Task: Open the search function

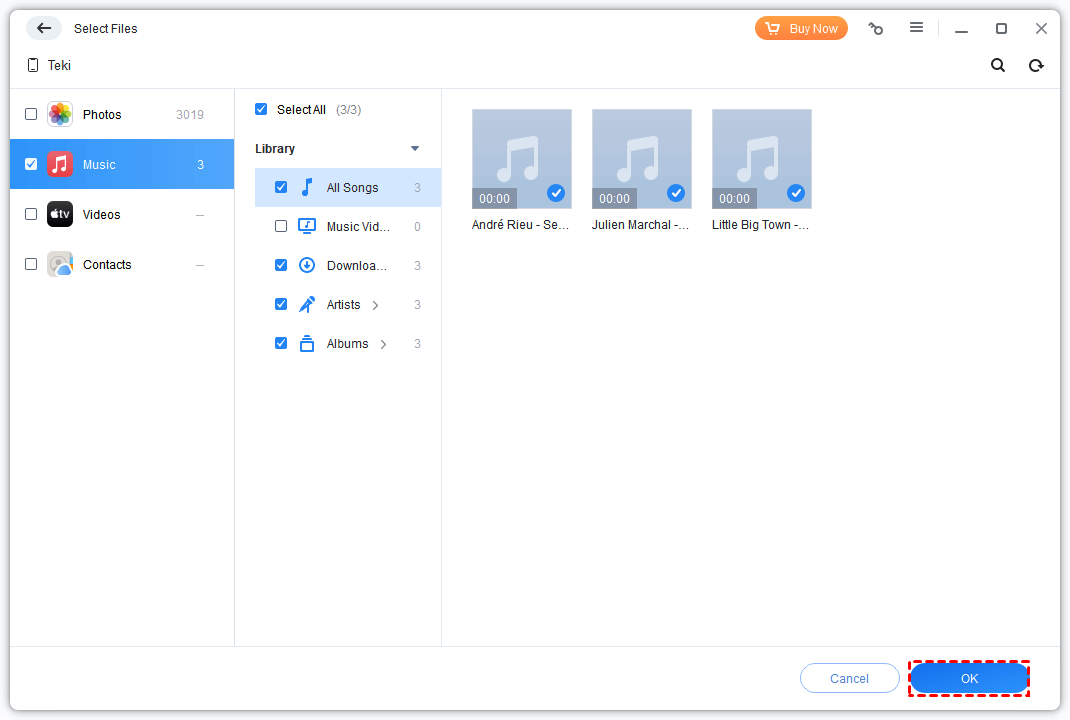Action: [x=997, y=64]
